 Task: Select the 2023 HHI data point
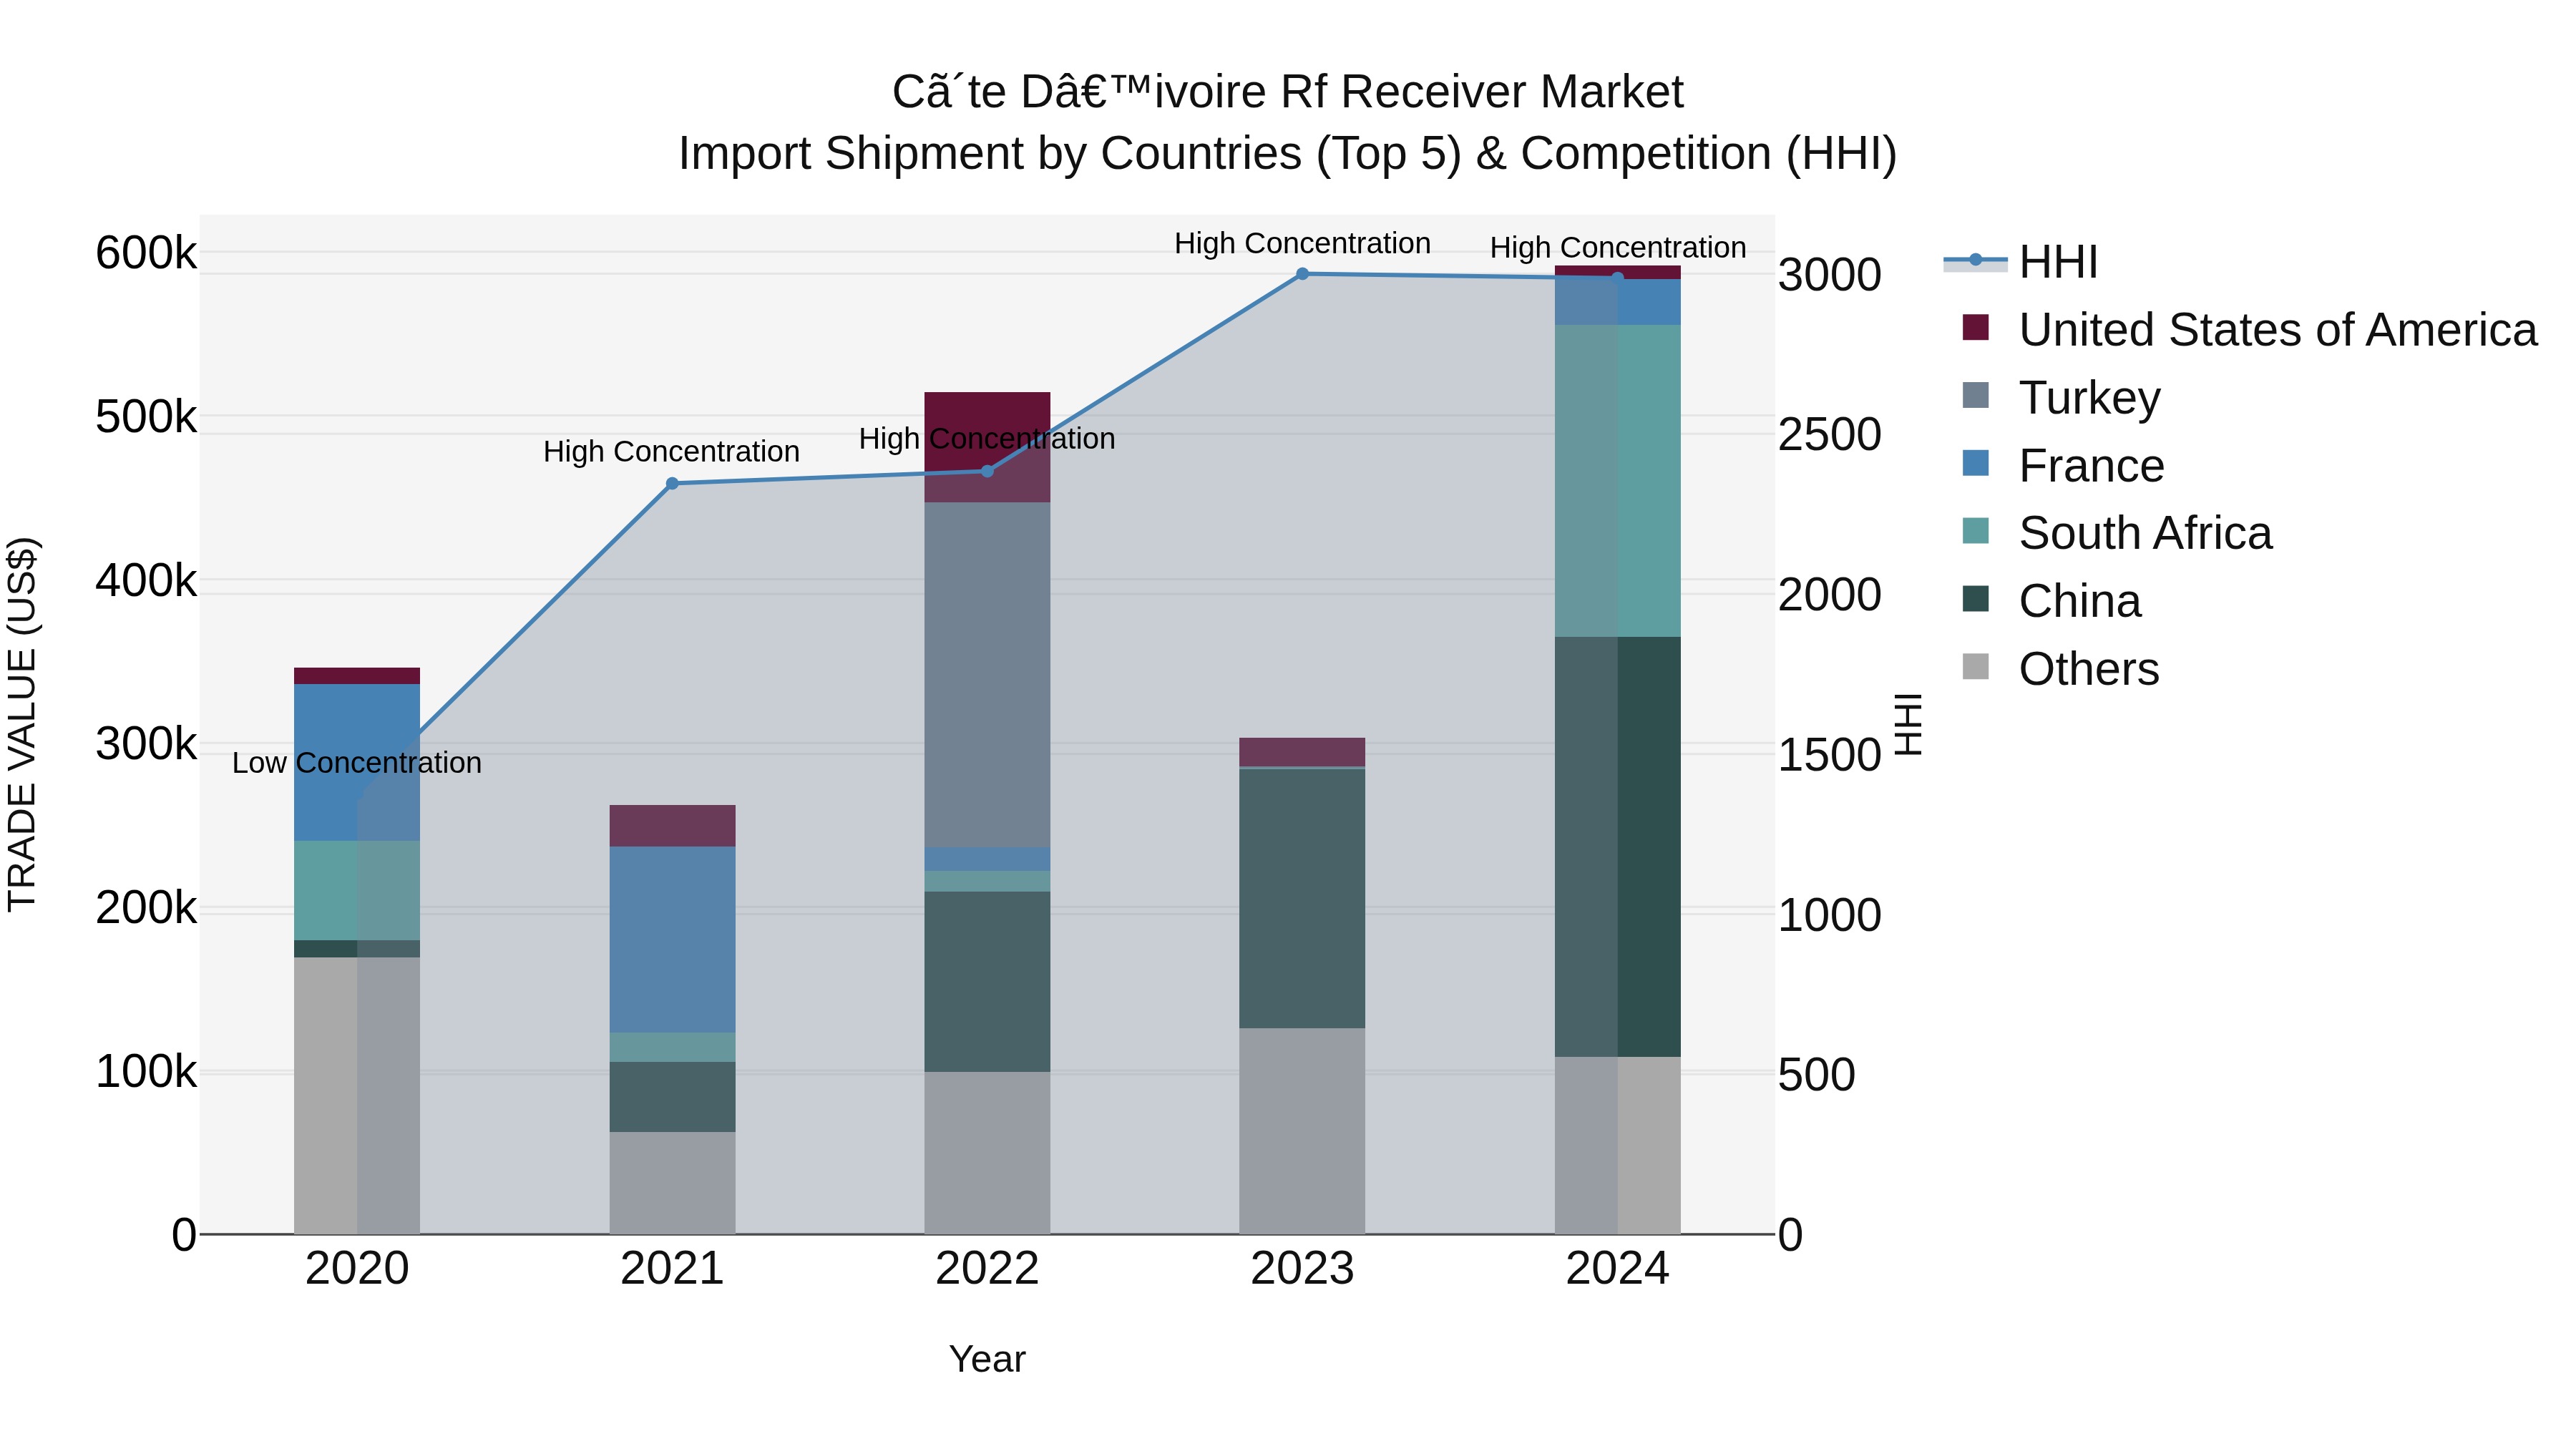click(1302, 274)
